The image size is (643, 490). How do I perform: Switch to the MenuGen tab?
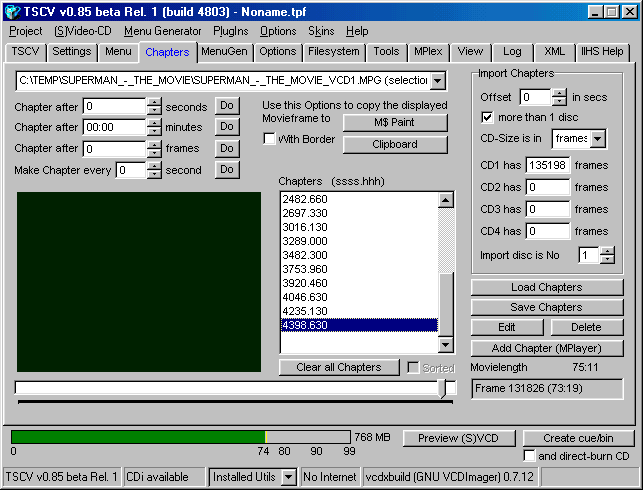(225, 51)
